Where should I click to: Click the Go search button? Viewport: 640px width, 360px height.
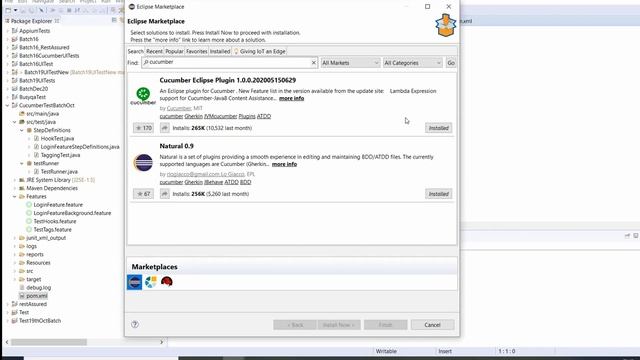pos(451,63)
